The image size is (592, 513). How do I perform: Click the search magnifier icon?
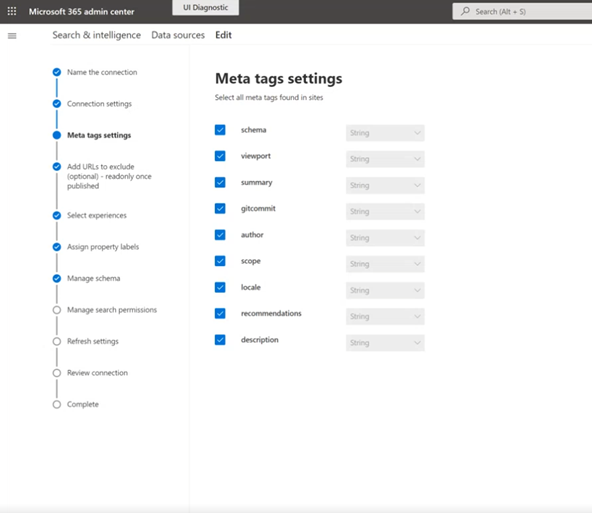coord(466,11)
